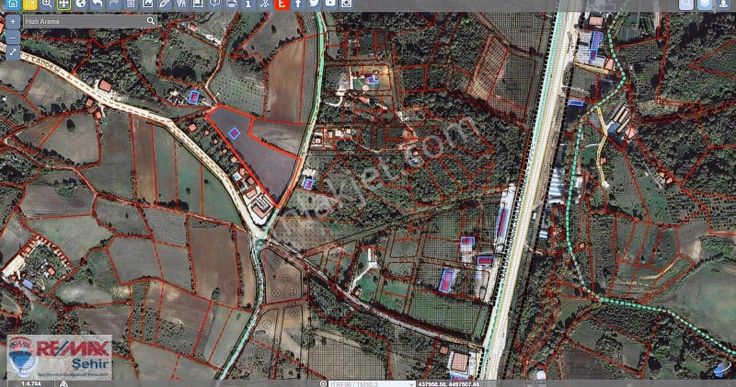The image size is (736, 387).
Task: Click the scissors/cut tool icon
Action: coord(265,4)
